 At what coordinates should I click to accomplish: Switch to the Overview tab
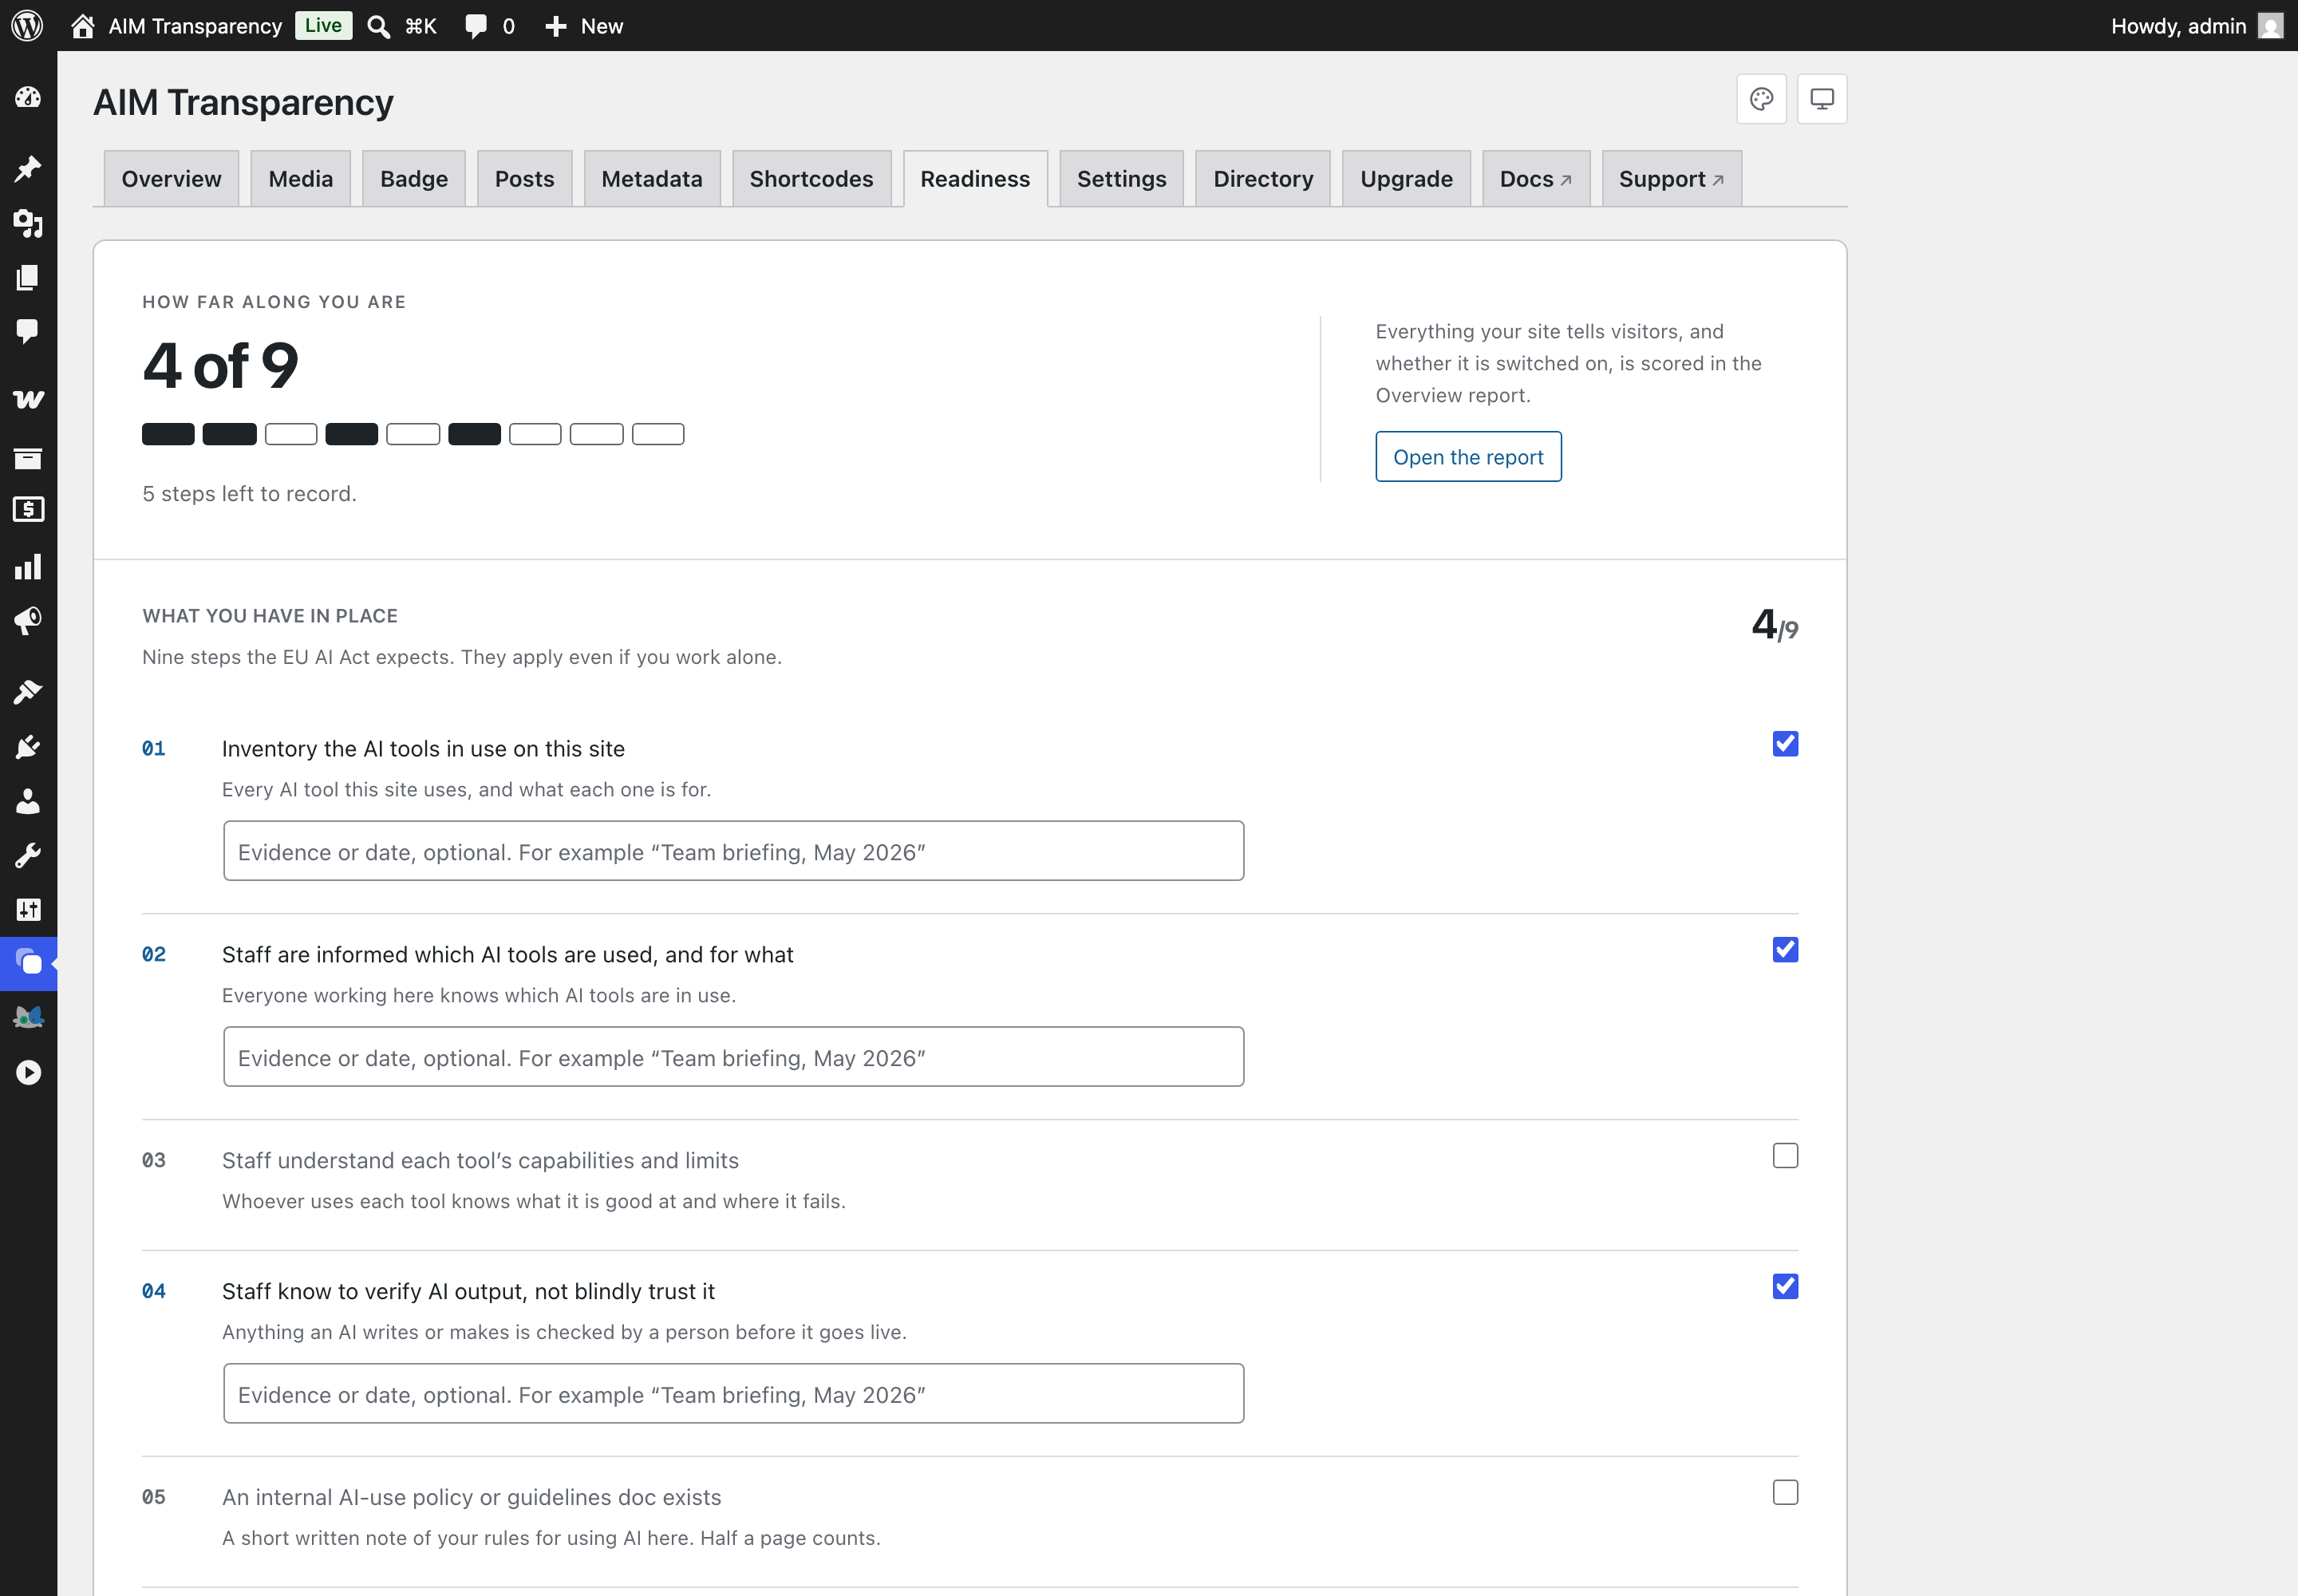pyautogui.click(x=171, y=179)
